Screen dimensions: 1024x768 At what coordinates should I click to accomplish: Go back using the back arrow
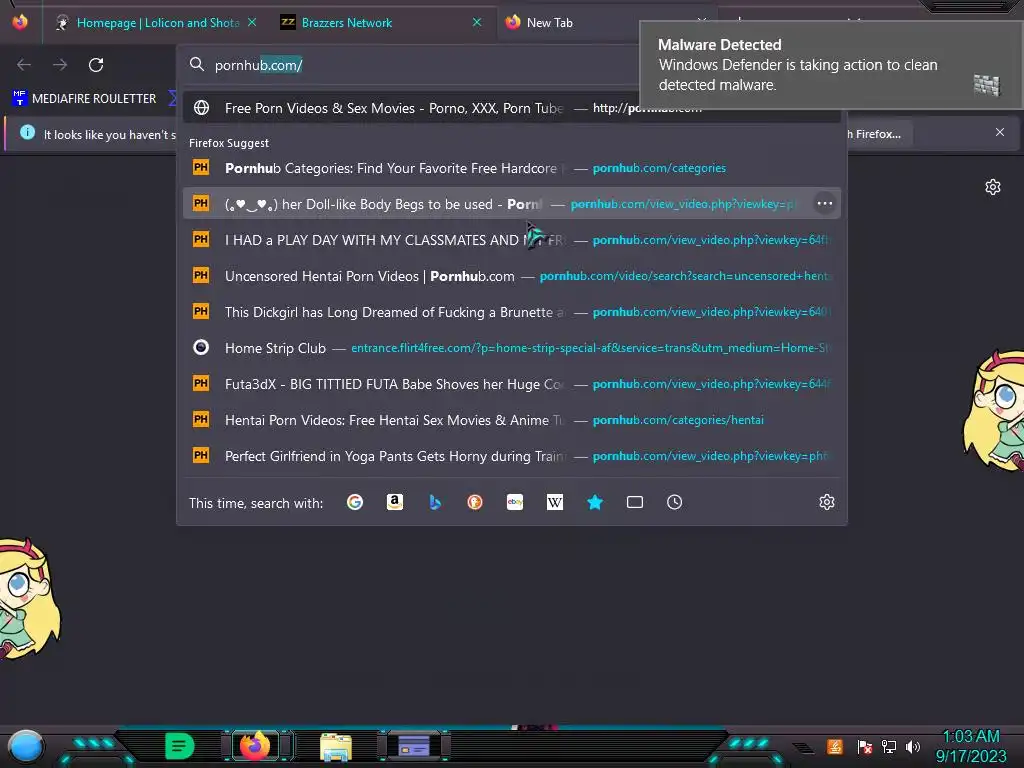pos(24,65)
